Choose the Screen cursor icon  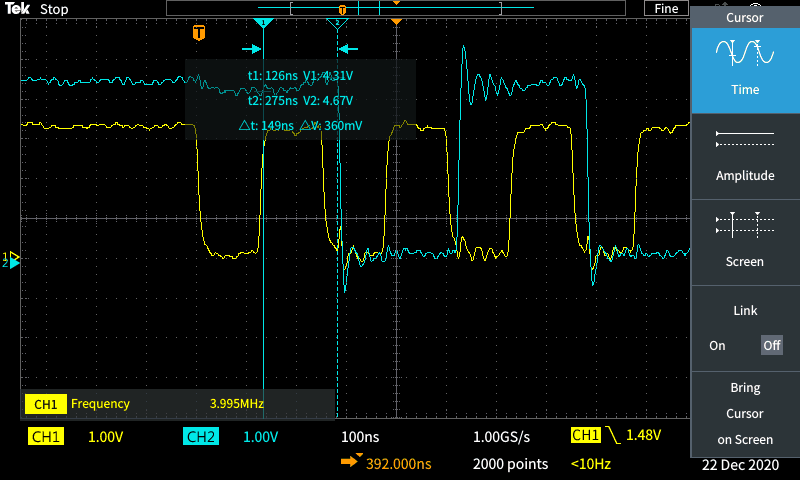744,225
